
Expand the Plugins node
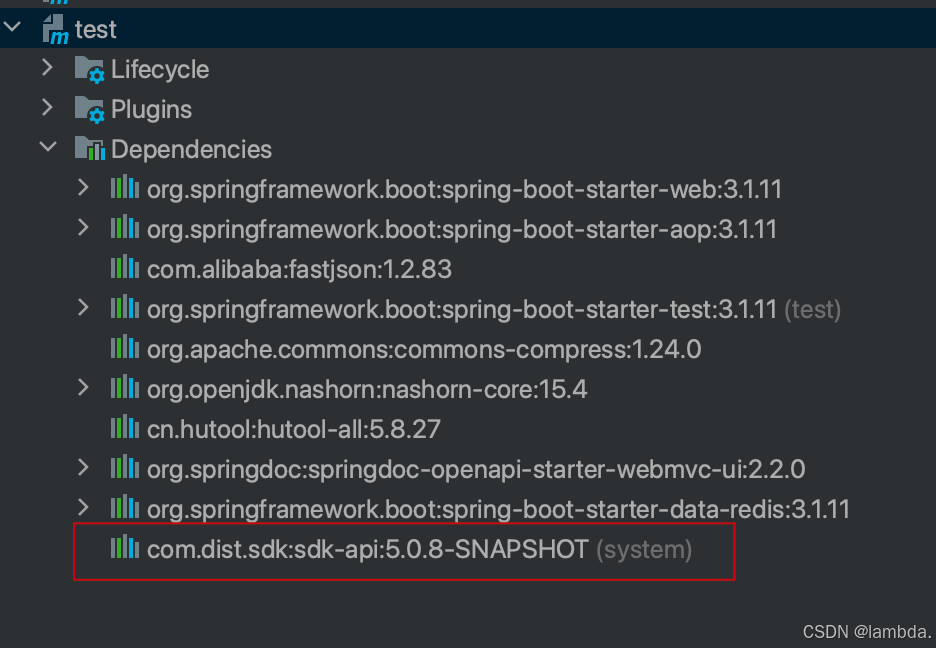pyautogui.click(x=48, y=107)
